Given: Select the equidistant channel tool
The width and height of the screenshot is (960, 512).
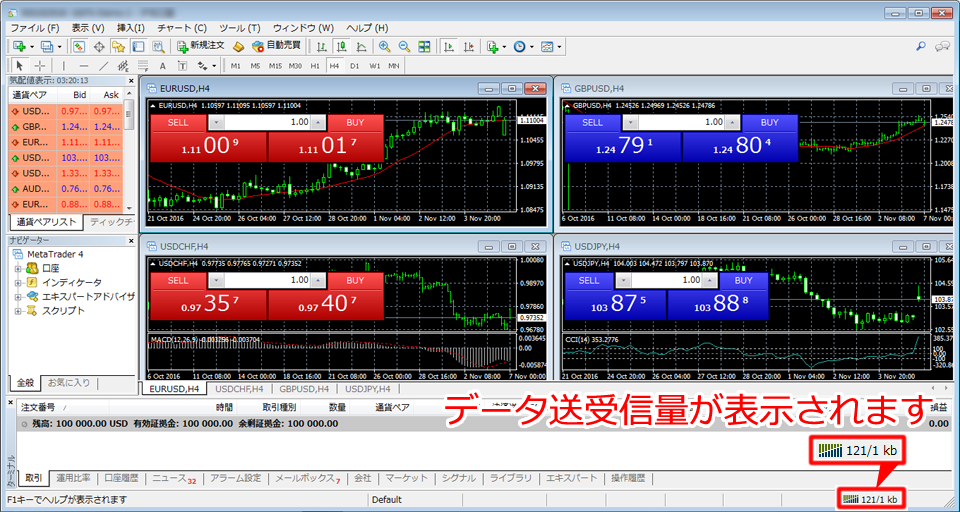Looking at the screenshot, I should [x=122, y=66].
